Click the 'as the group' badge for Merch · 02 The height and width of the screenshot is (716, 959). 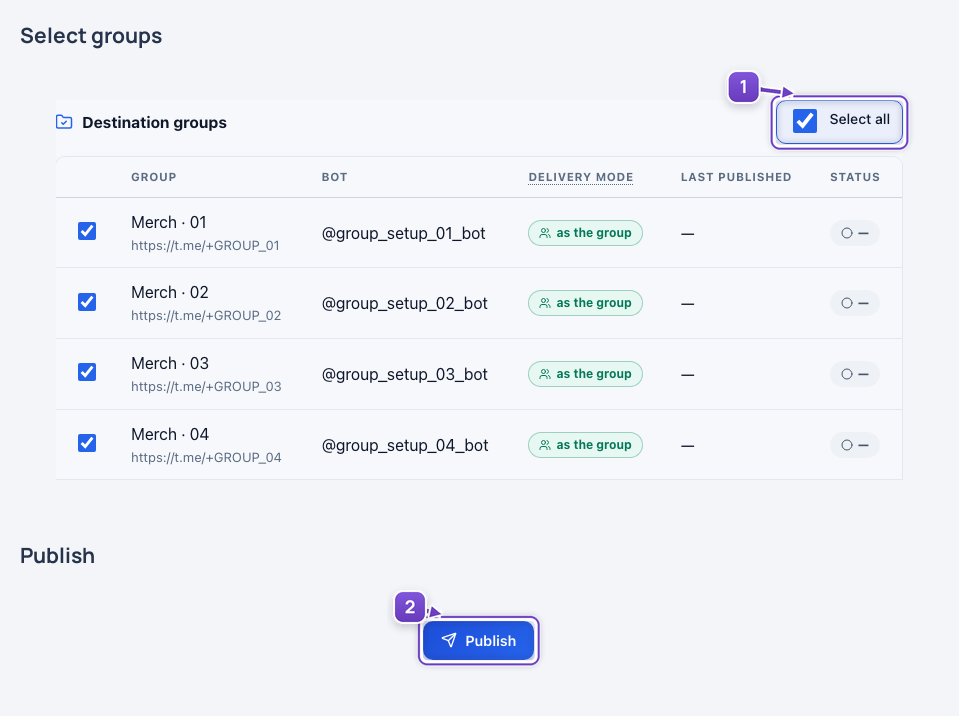tap(585, 303)
